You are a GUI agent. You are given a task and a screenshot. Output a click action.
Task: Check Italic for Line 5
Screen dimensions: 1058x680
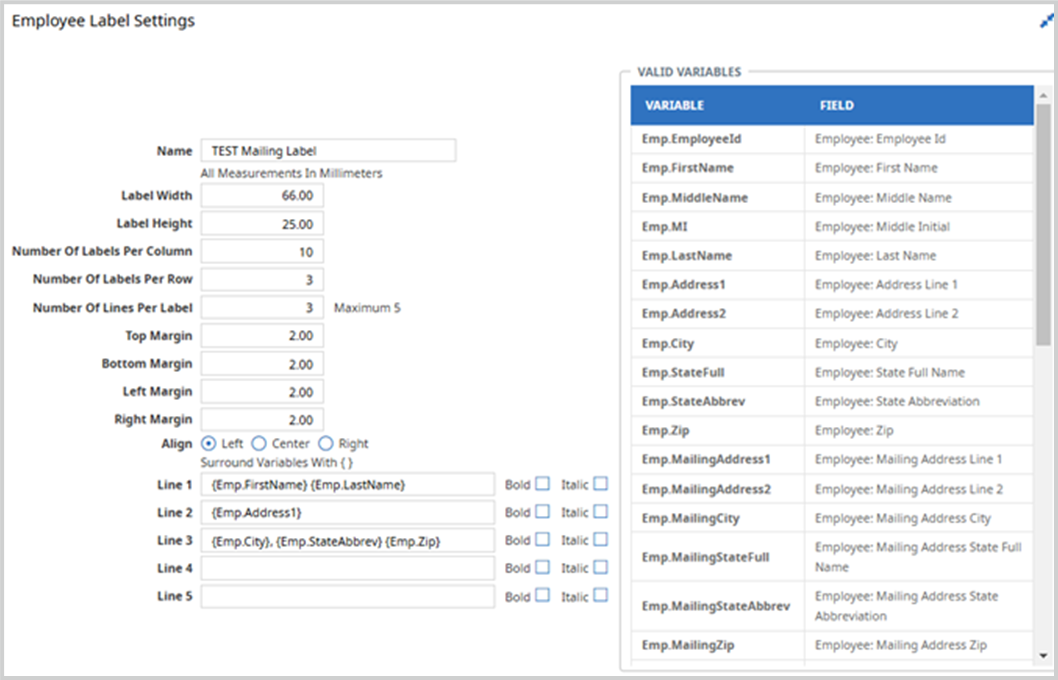601,596
